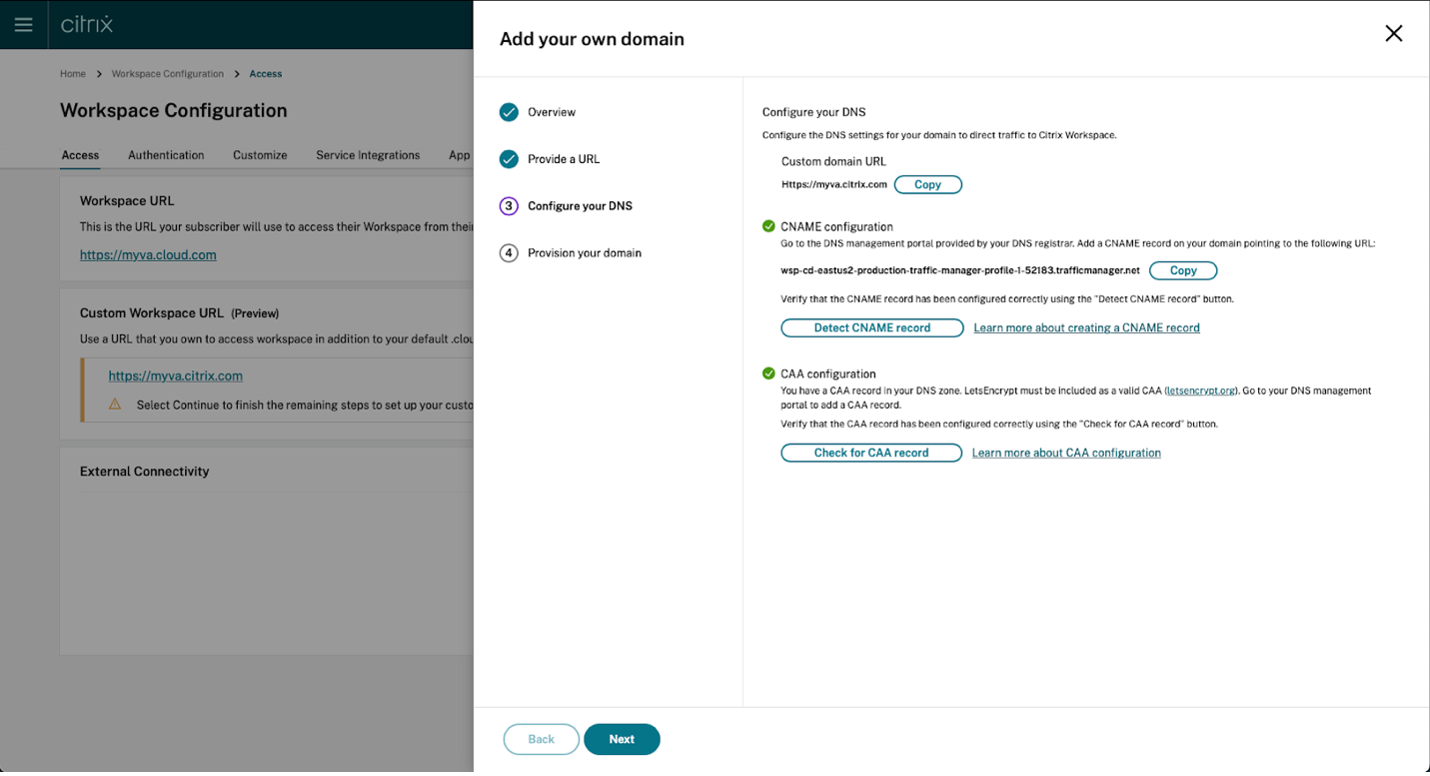Click Check for CAA record button
Image resolution: width=1430 pixels, height=776 pixels.
pyautogui.click(x=871, y=453)
